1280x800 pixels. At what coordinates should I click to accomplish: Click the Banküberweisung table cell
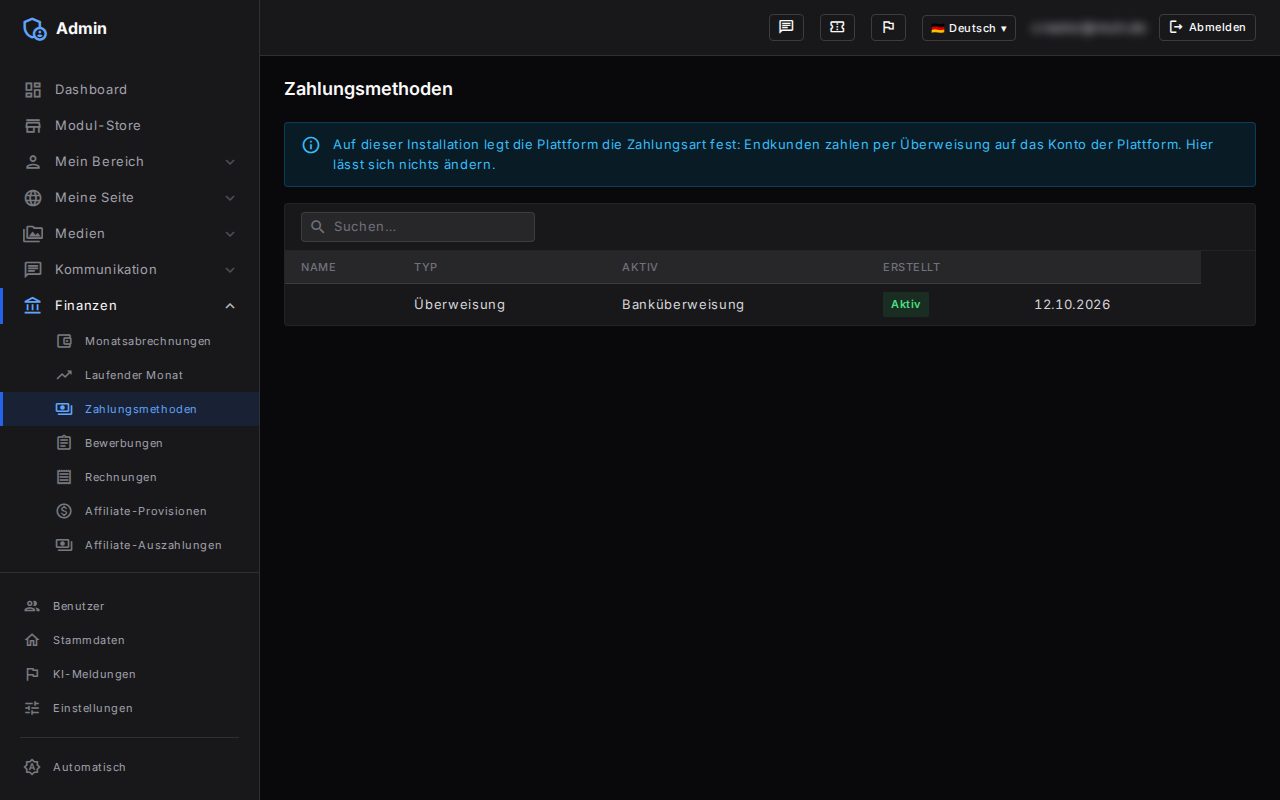683,304
